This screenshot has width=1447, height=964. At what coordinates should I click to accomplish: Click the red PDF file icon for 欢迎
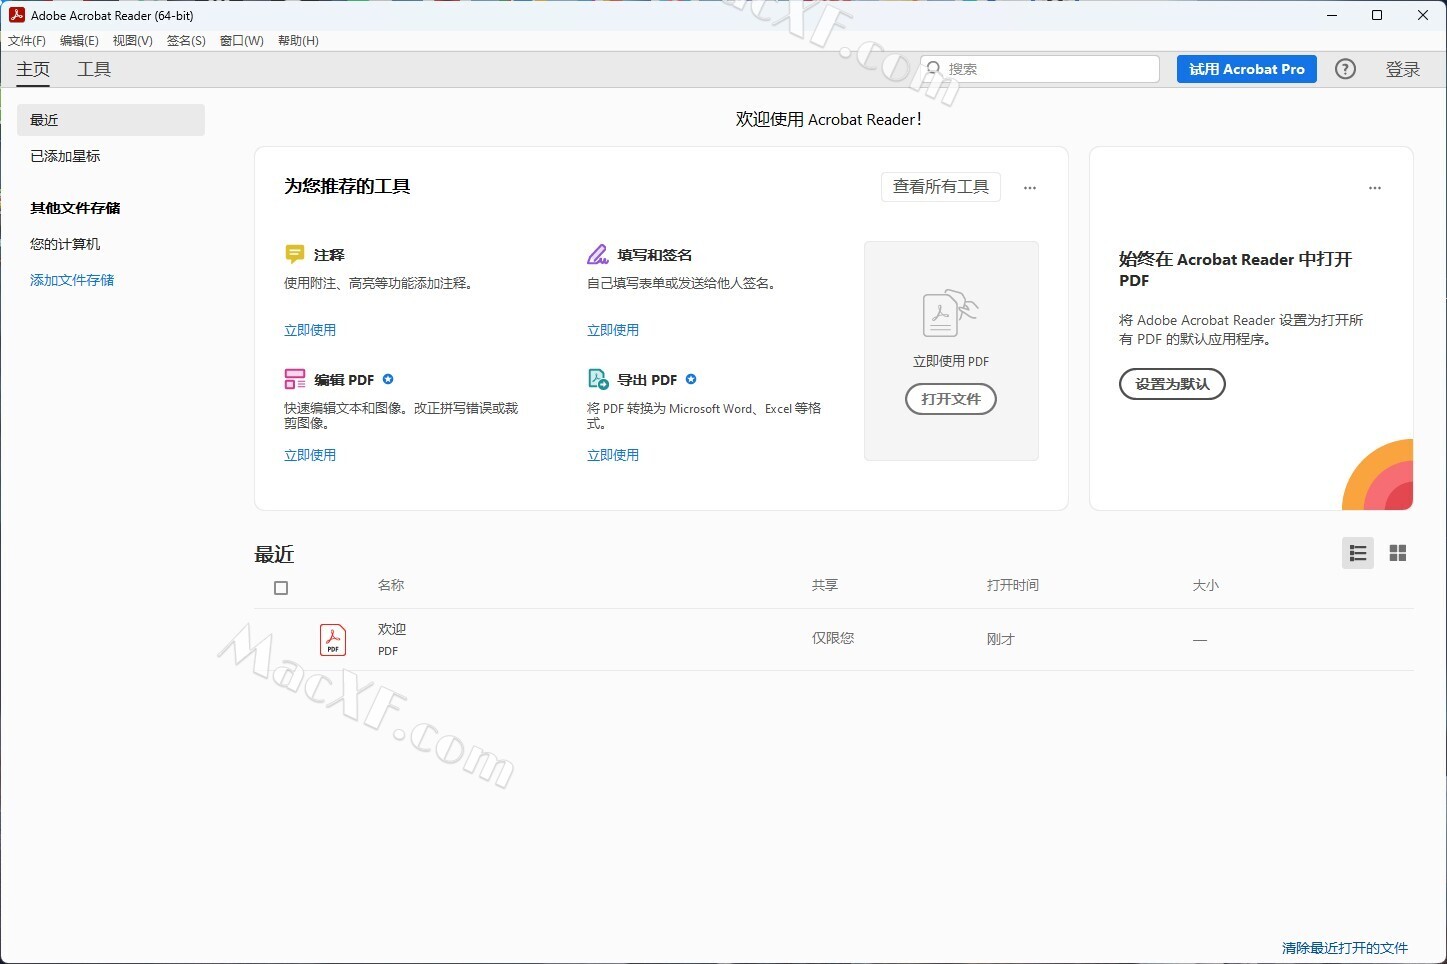[x=333, y=639]
